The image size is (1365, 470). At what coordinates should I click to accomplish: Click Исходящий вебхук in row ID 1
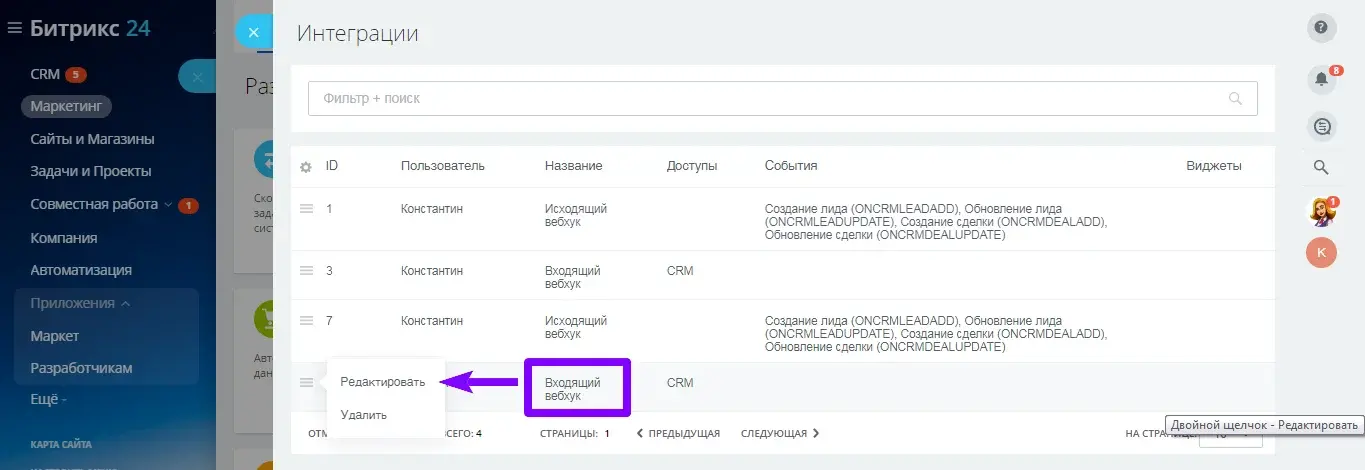[576, 215]
